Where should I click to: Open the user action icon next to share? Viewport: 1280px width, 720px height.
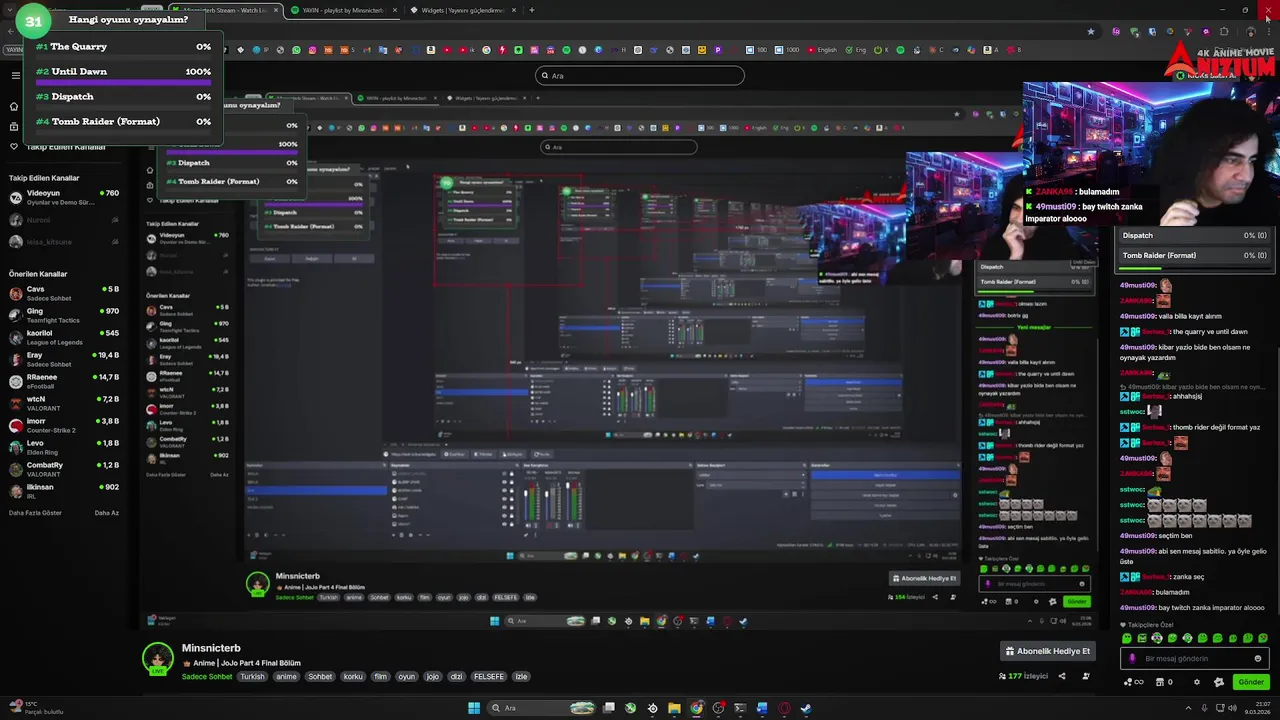pyautogui.click(x=1086, y=676)
